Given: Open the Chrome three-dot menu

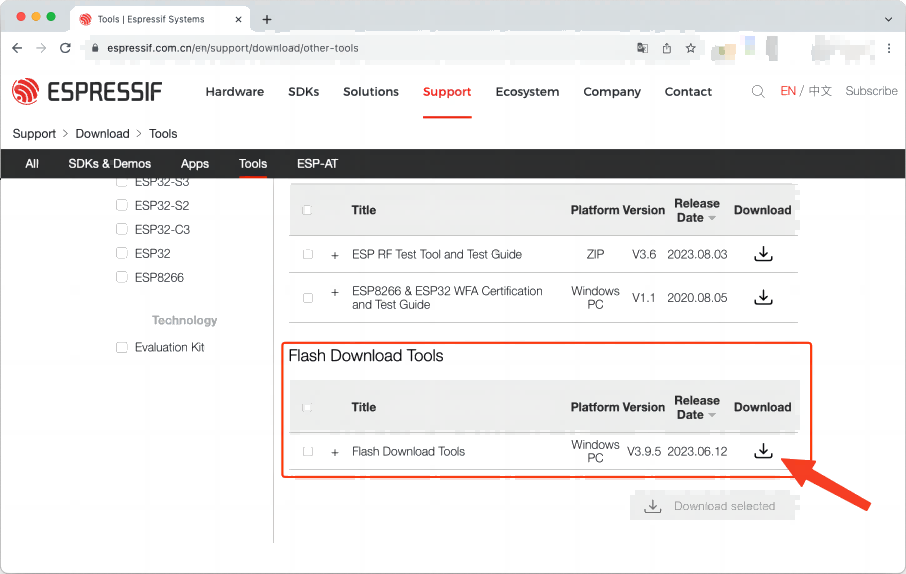Looking at the screenshot, I should pos(889,49).
